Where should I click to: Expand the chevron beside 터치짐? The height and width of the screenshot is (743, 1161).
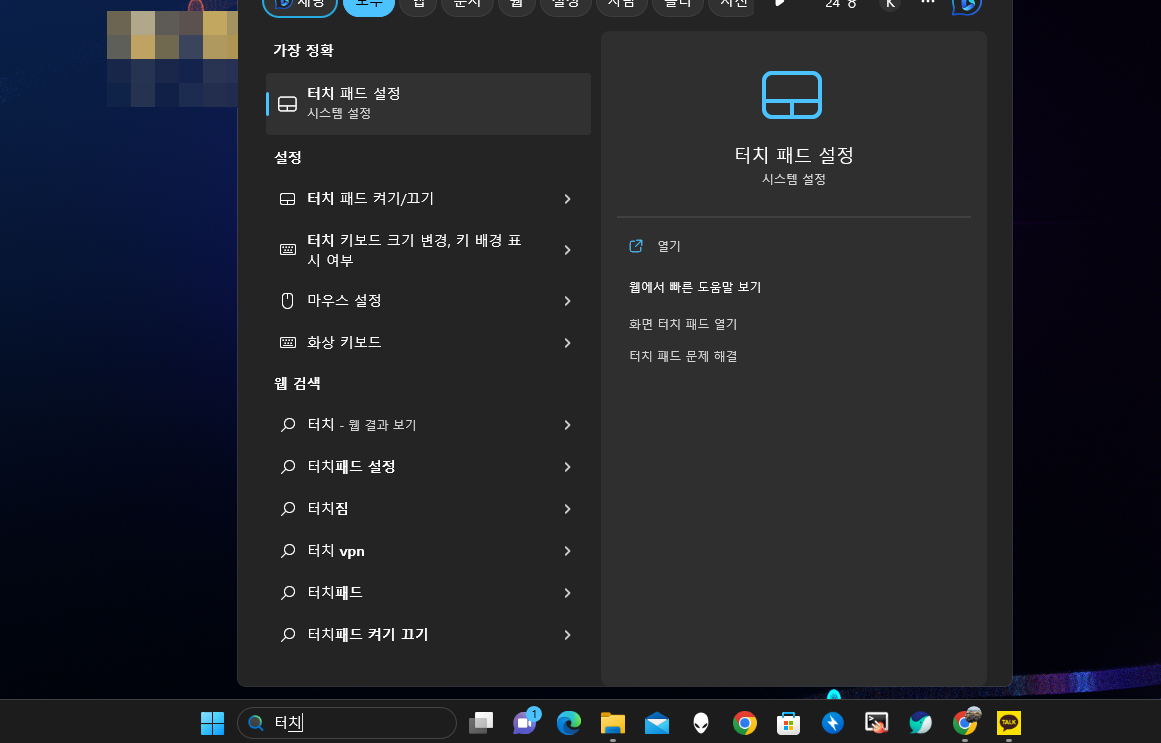(567, 509)
